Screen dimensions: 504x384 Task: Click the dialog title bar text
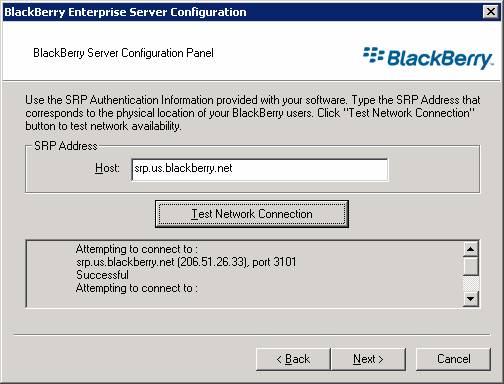[x=125, y=12]
